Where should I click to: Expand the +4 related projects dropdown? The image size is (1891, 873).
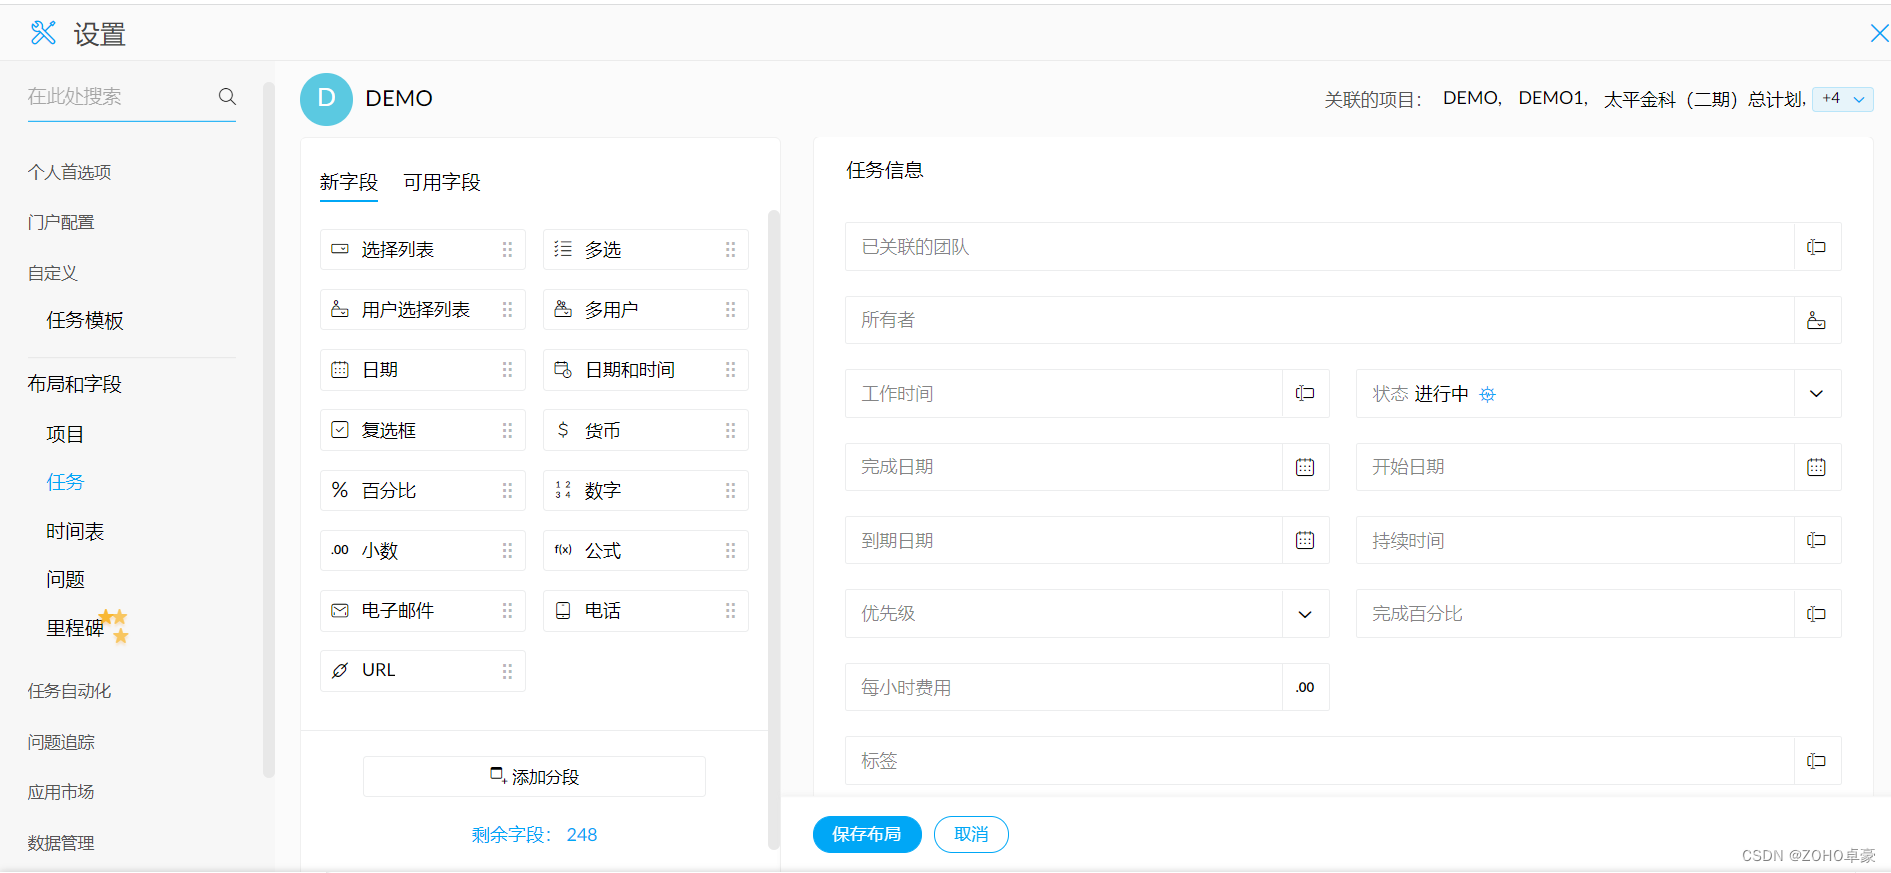click(1842, 98)
